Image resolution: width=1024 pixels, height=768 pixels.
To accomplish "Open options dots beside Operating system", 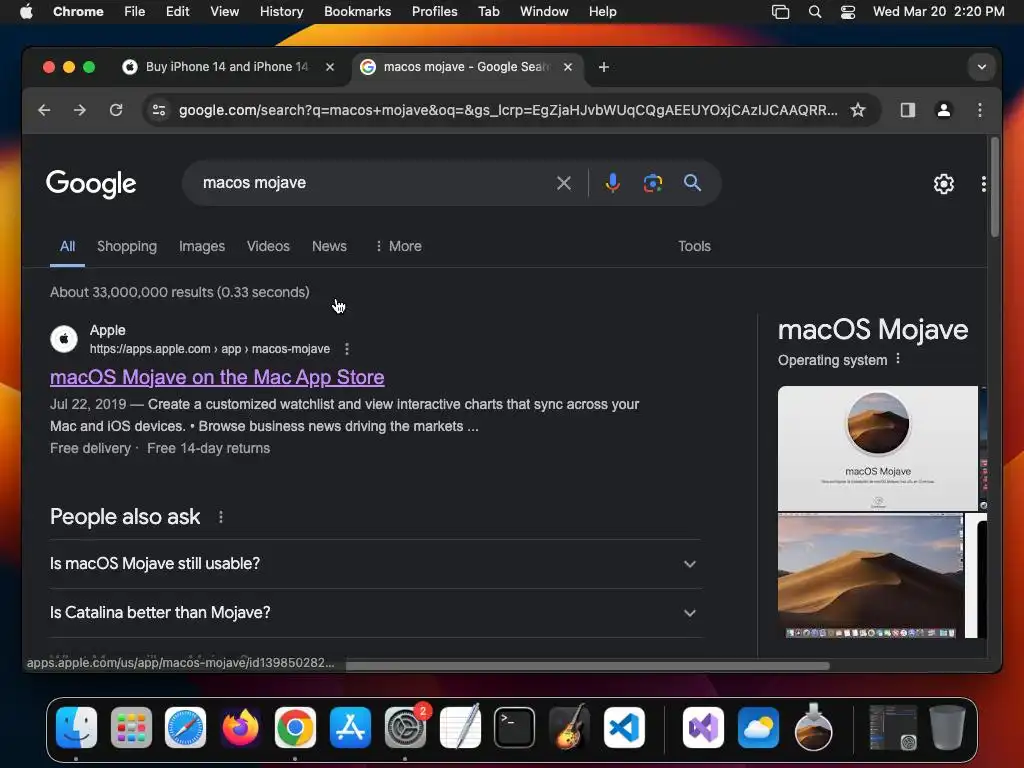I will tap(898, 359).
